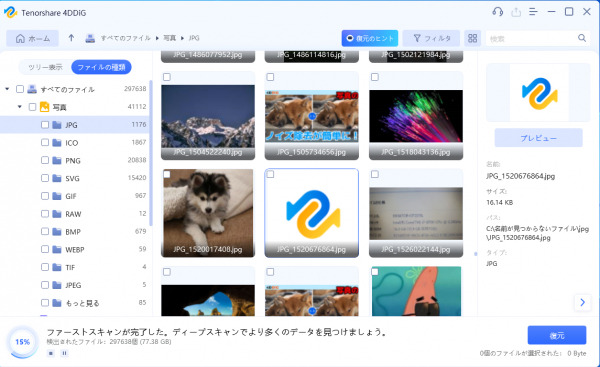
Task: Open the フィルタ button
Action: [431, 38]
